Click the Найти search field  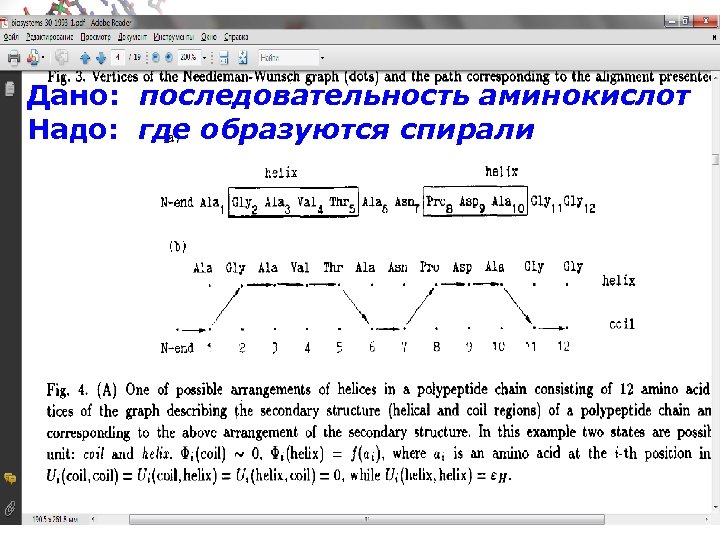288,57
